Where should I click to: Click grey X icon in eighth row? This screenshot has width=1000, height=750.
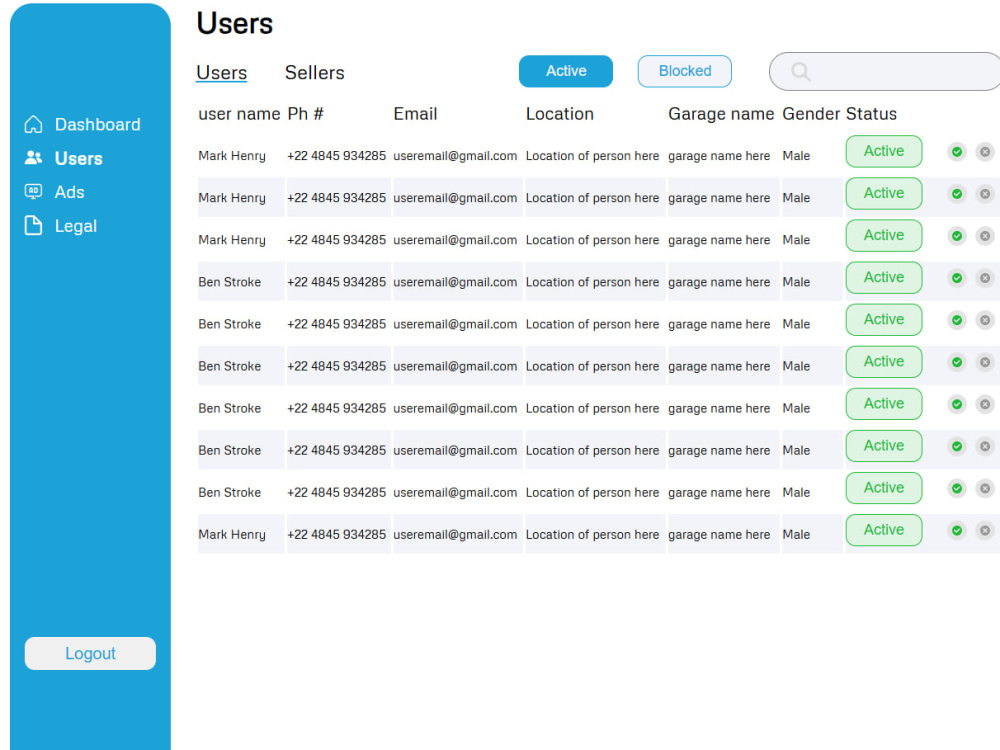985,446
